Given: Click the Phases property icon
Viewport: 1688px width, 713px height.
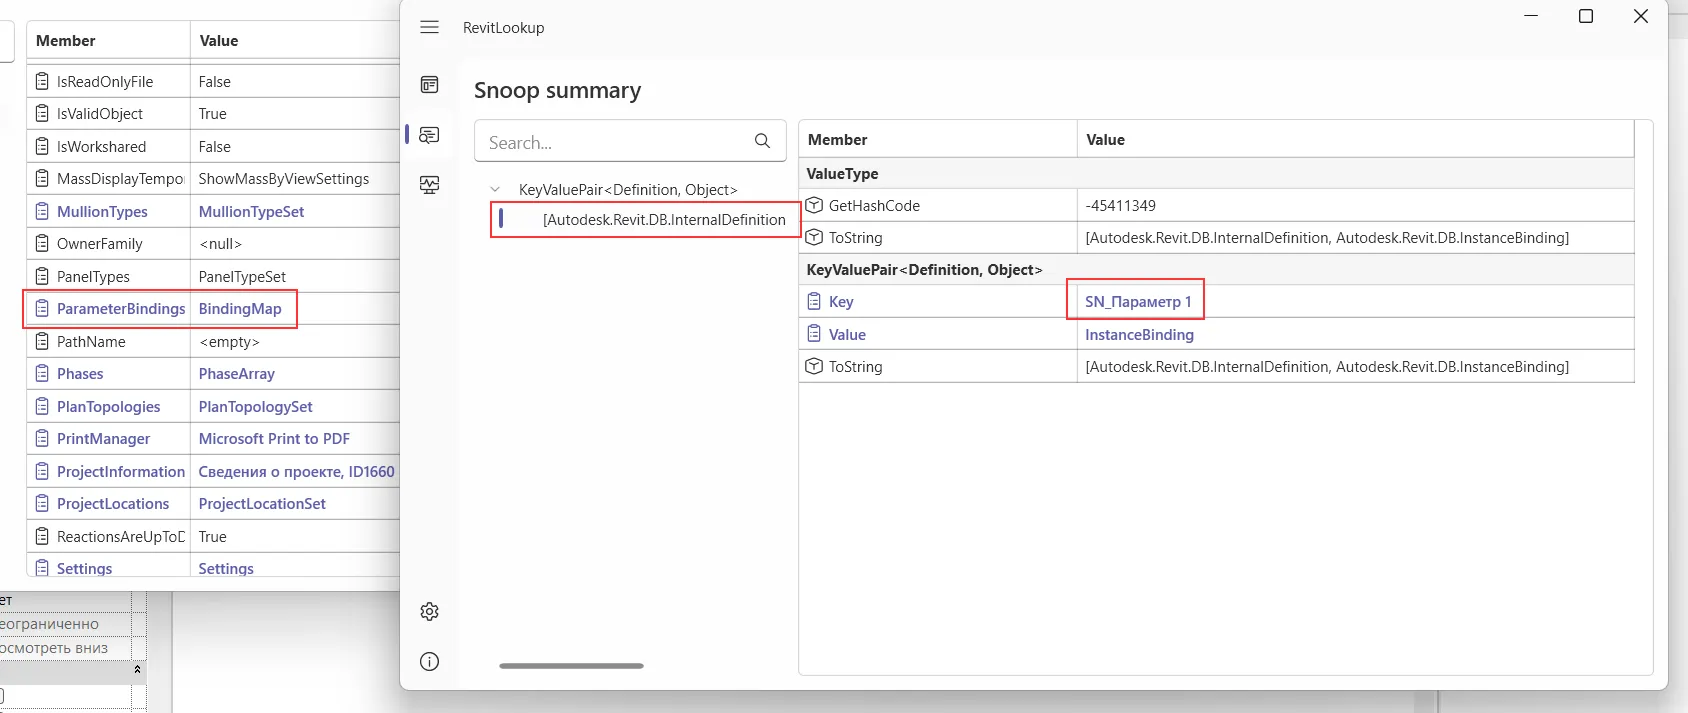Looking at the screenshot, I should pyautogui.click(x=42, y=373).
